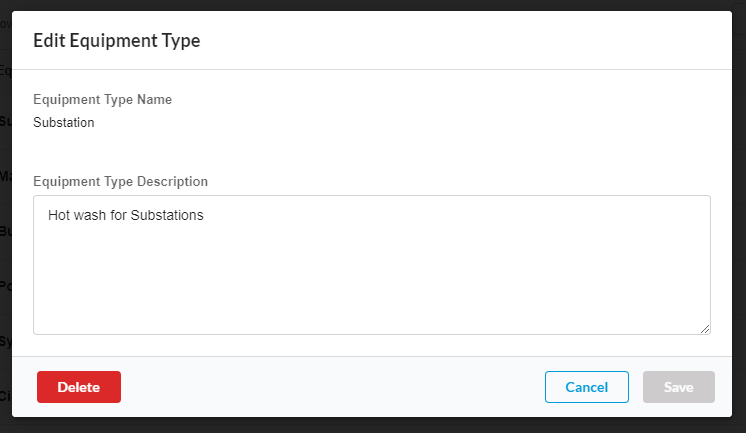Click the grey Save button
The height and width of the screenshot is (433, 746).
679,387
